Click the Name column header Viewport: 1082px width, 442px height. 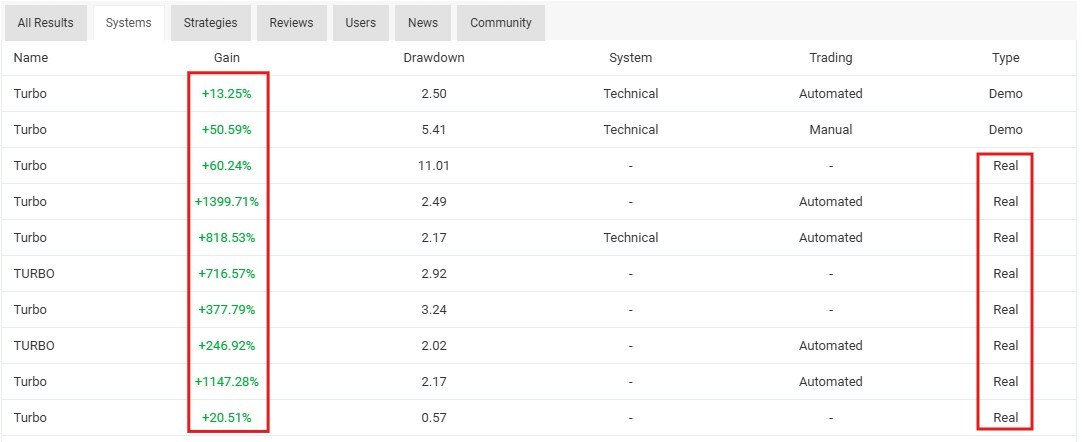tap(31, 58)
